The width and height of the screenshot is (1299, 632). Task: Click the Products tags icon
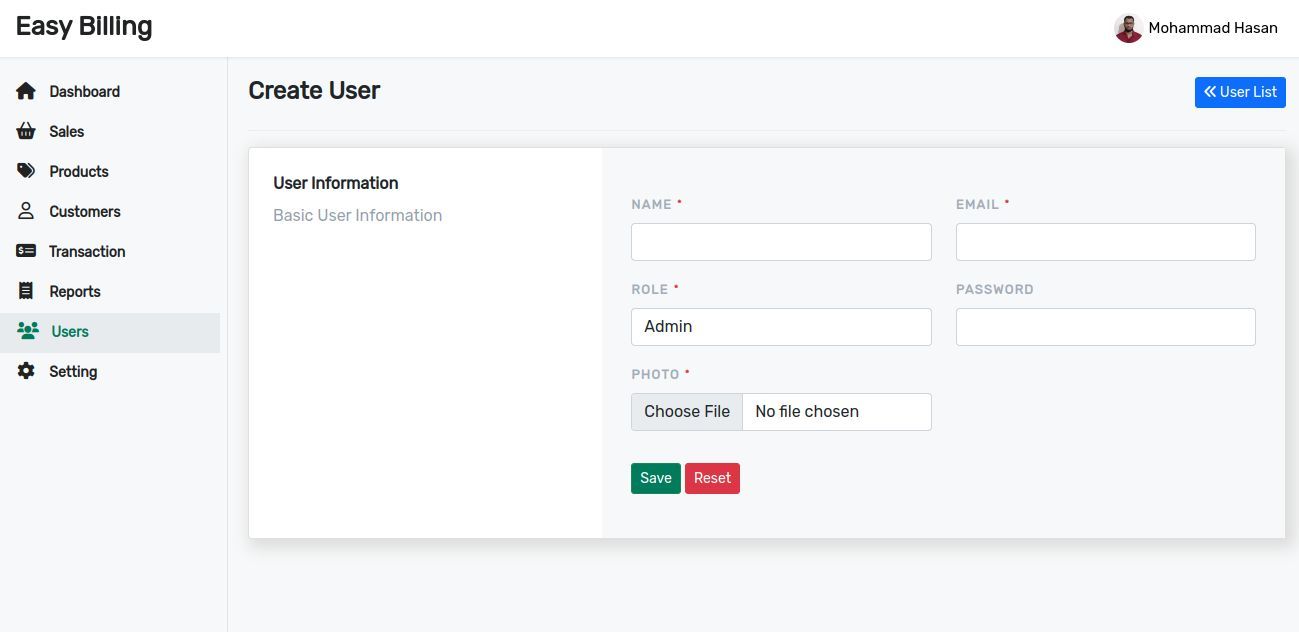click(26, 171)
